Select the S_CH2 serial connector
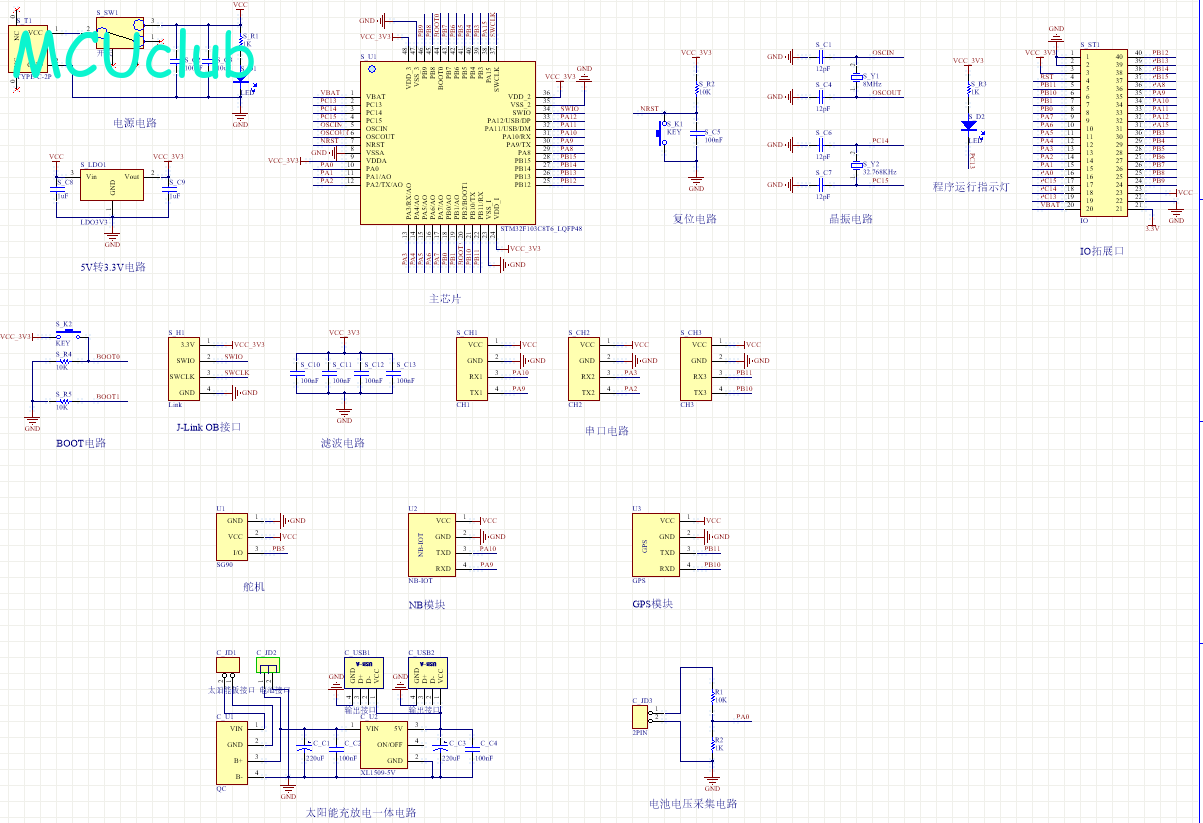 tap(585, 369)
